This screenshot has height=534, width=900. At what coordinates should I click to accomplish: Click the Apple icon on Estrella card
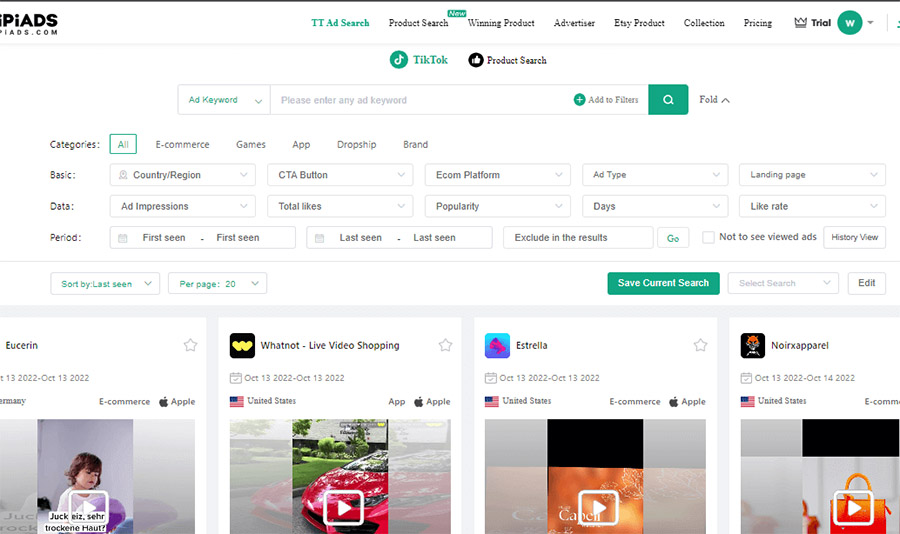coord(673,401)
